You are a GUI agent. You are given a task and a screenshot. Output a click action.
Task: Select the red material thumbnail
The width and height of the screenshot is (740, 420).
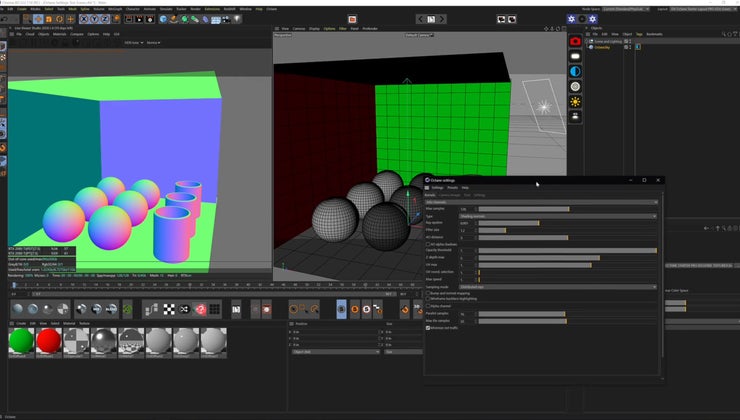(x=49, y=341)
